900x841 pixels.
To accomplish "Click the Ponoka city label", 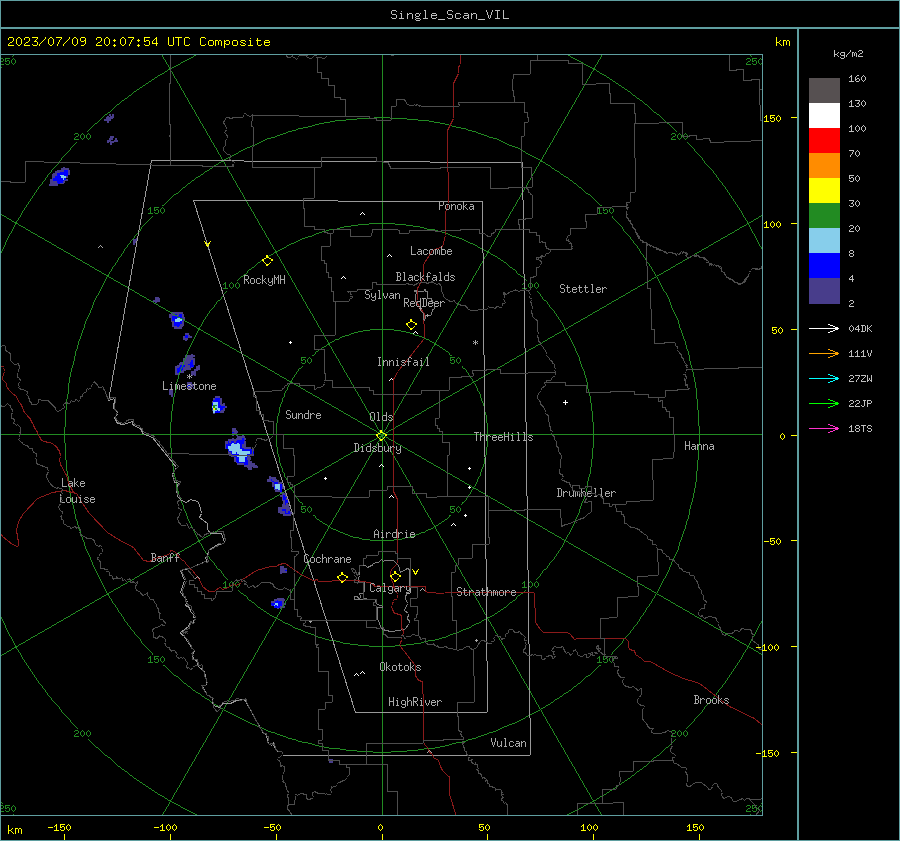I will 456,206.
